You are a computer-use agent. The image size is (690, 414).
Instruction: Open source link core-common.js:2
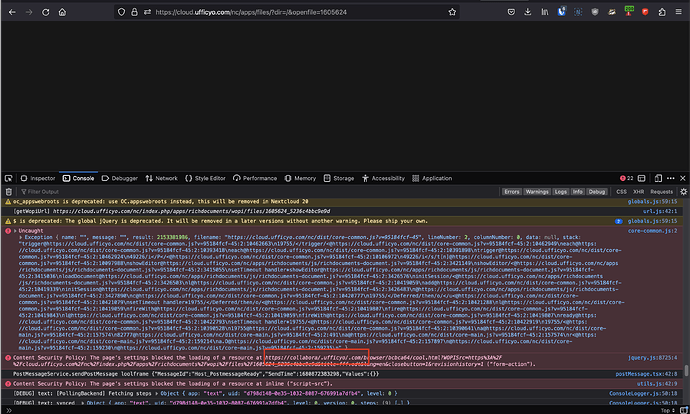[652, 231]
